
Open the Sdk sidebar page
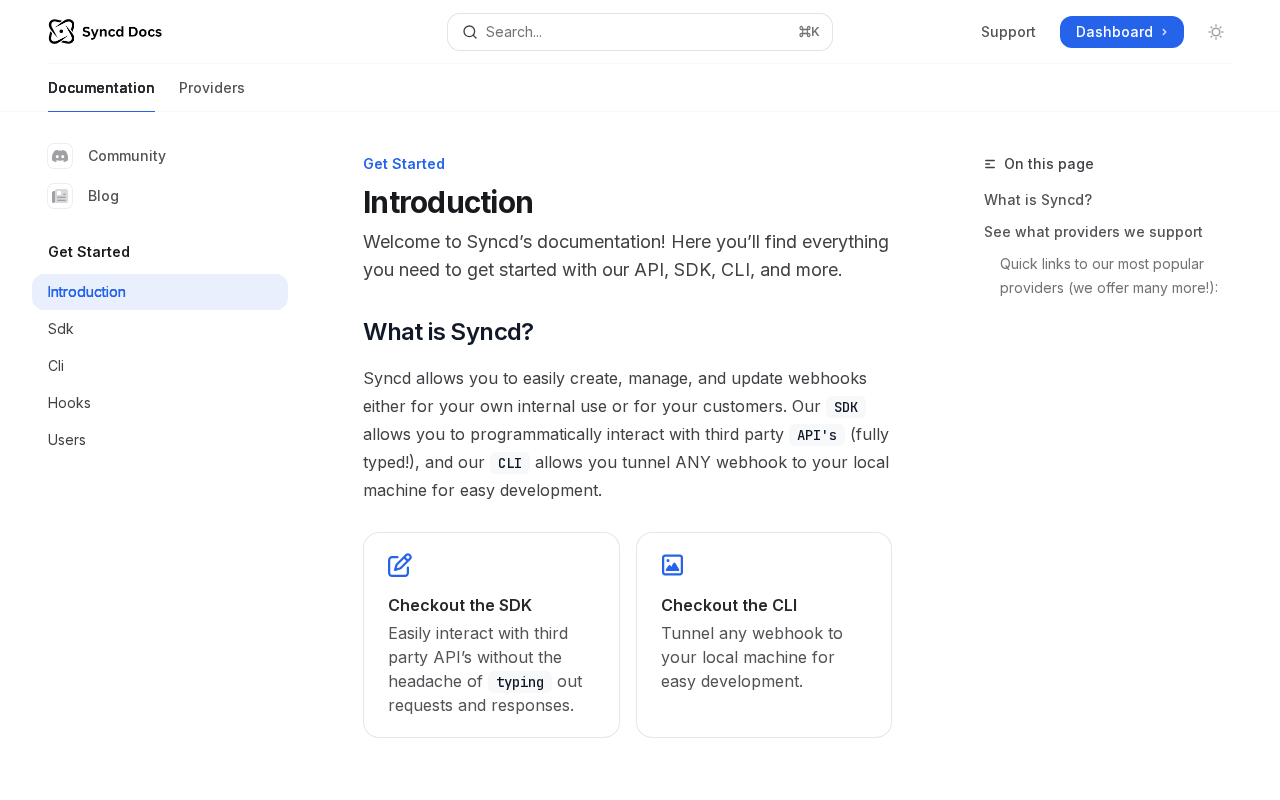pyautogui.click(x=61, y=329)
